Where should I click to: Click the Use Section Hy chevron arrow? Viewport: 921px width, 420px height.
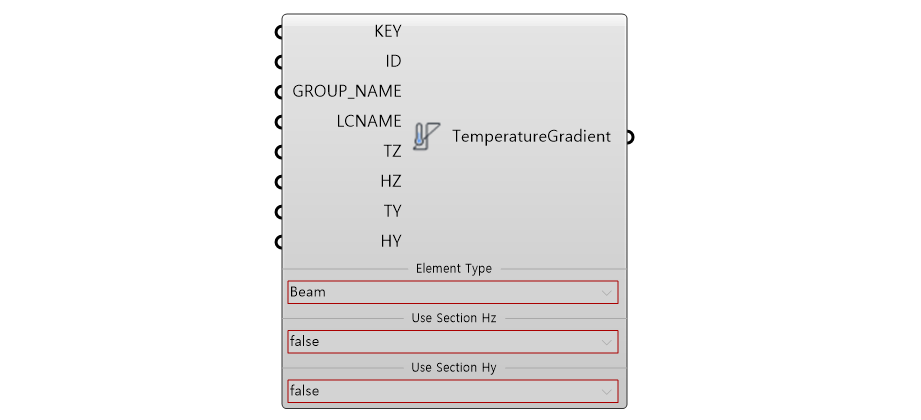tap(607, 391)
